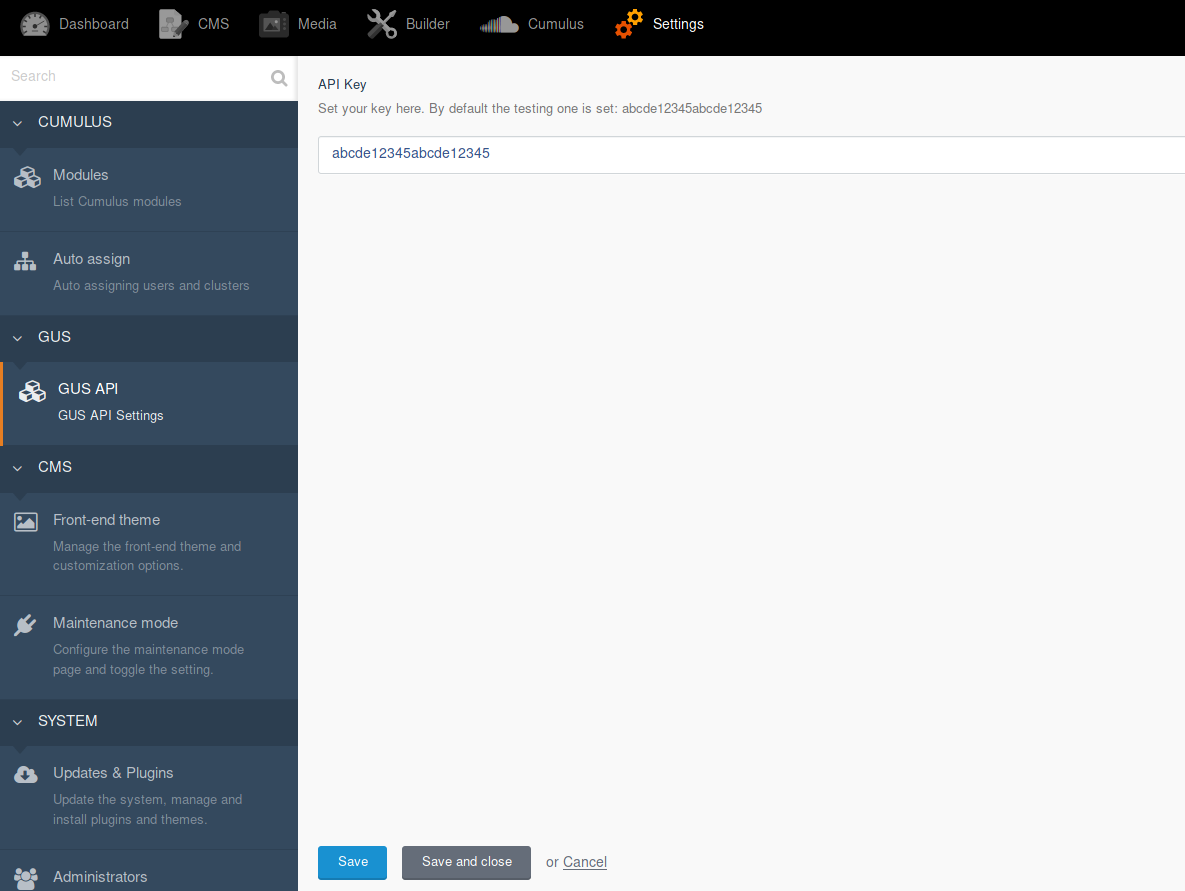Open Auto assign settings entry

(149, 273)
